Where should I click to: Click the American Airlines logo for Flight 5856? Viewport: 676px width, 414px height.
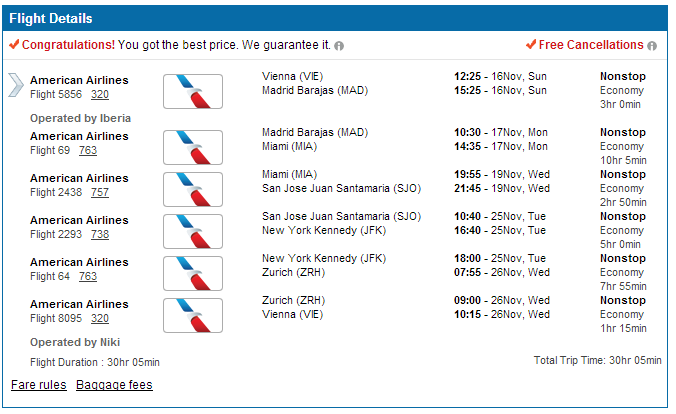193,91
